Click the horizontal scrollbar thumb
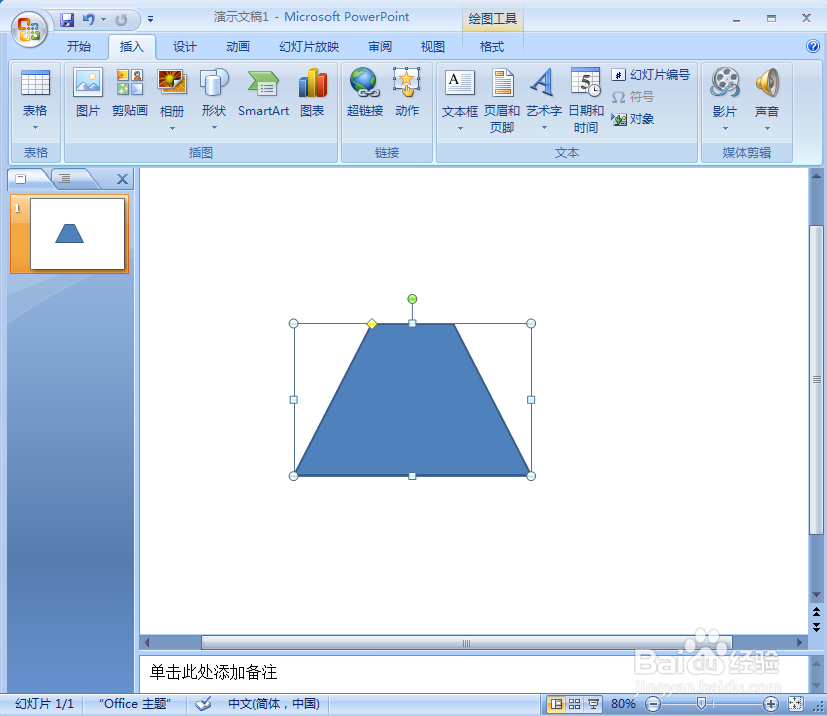 pyautogui.click(x=466, y=643)
